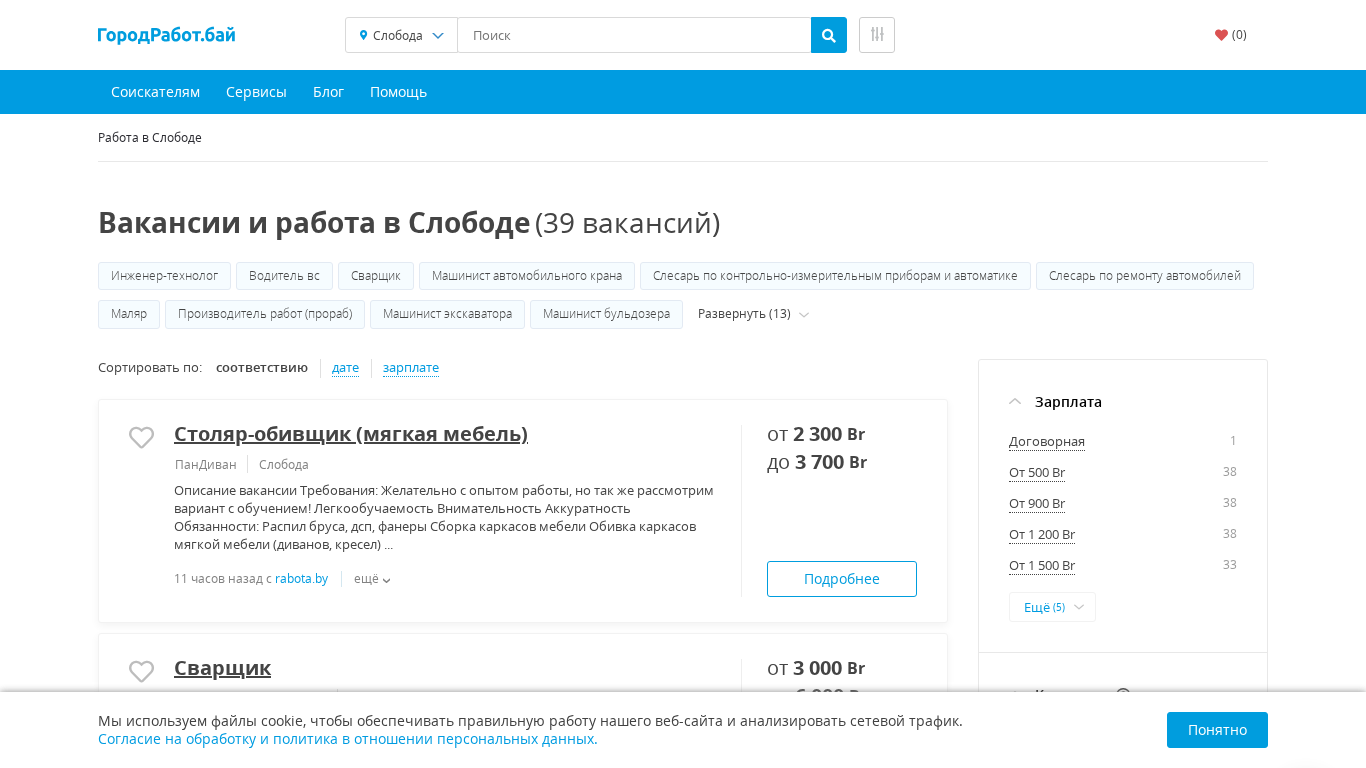The image size is (1366, 768).
Task: Filter salary От 500 Br
Action: (1037, 473)
